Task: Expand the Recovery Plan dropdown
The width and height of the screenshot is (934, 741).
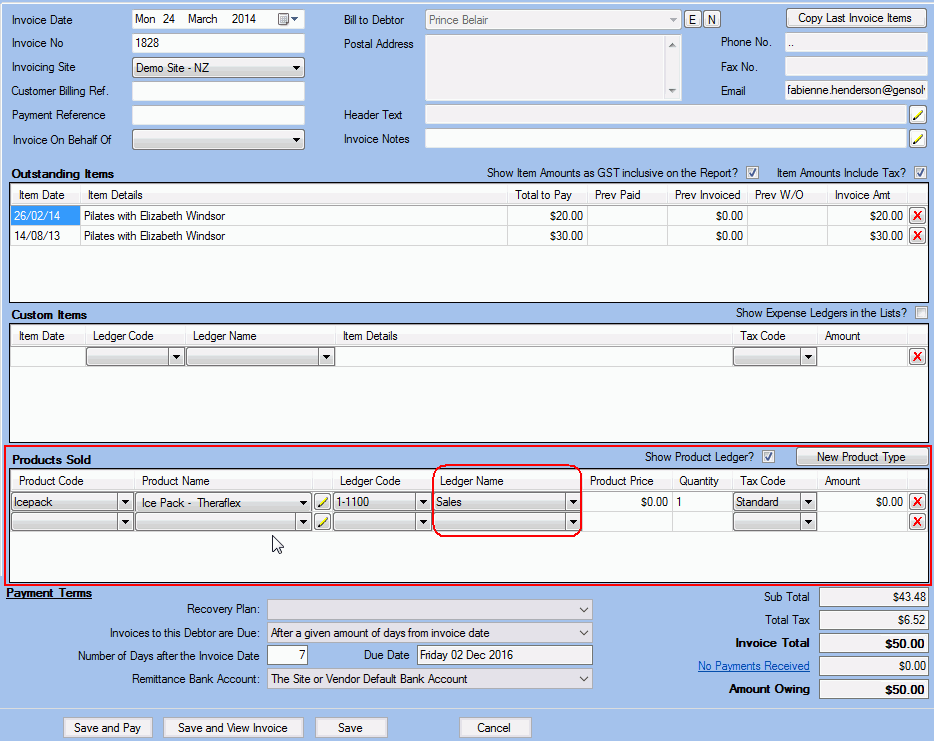Action: tap(584, 609)
